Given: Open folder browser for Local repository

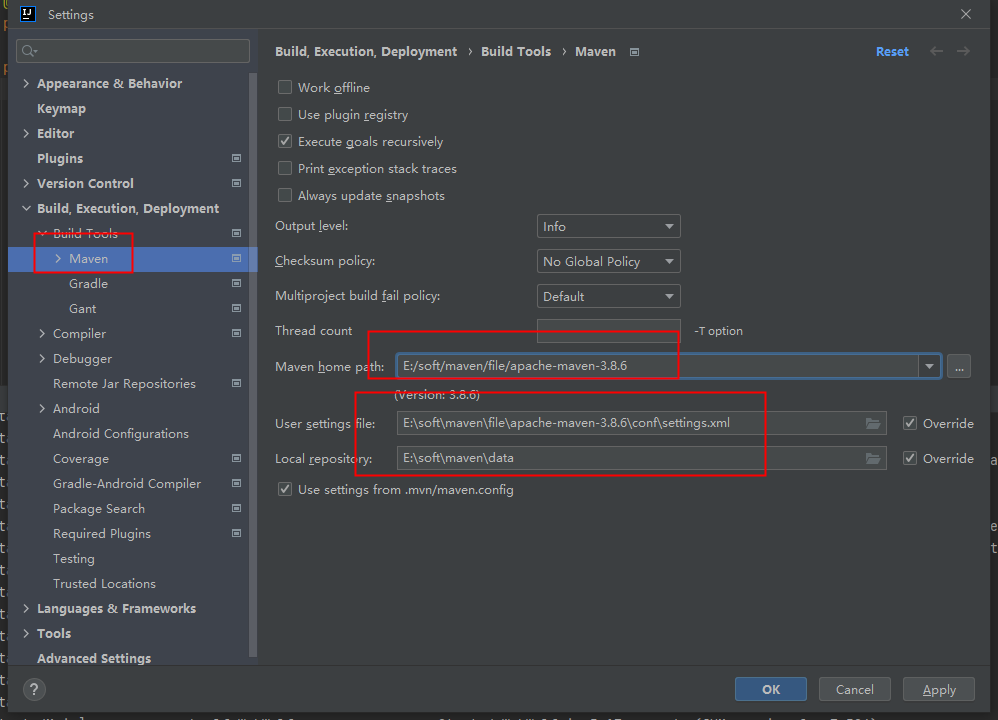Looking at the screenshot, I should pyautogui.click(x=873, y=458).
